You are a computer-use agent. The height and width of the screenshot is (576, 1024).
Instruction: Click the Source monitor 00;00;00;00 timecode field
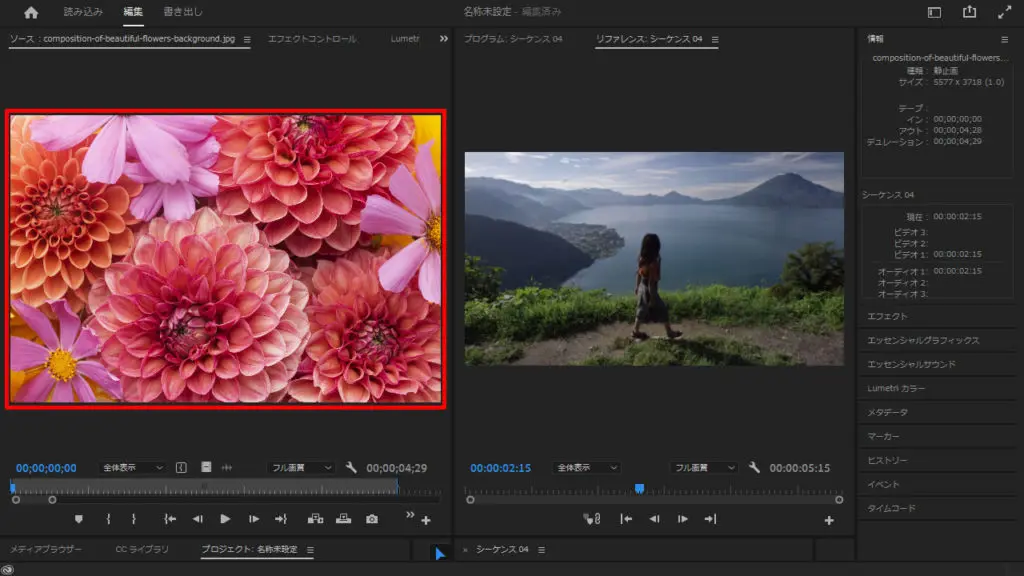(46, 468)
